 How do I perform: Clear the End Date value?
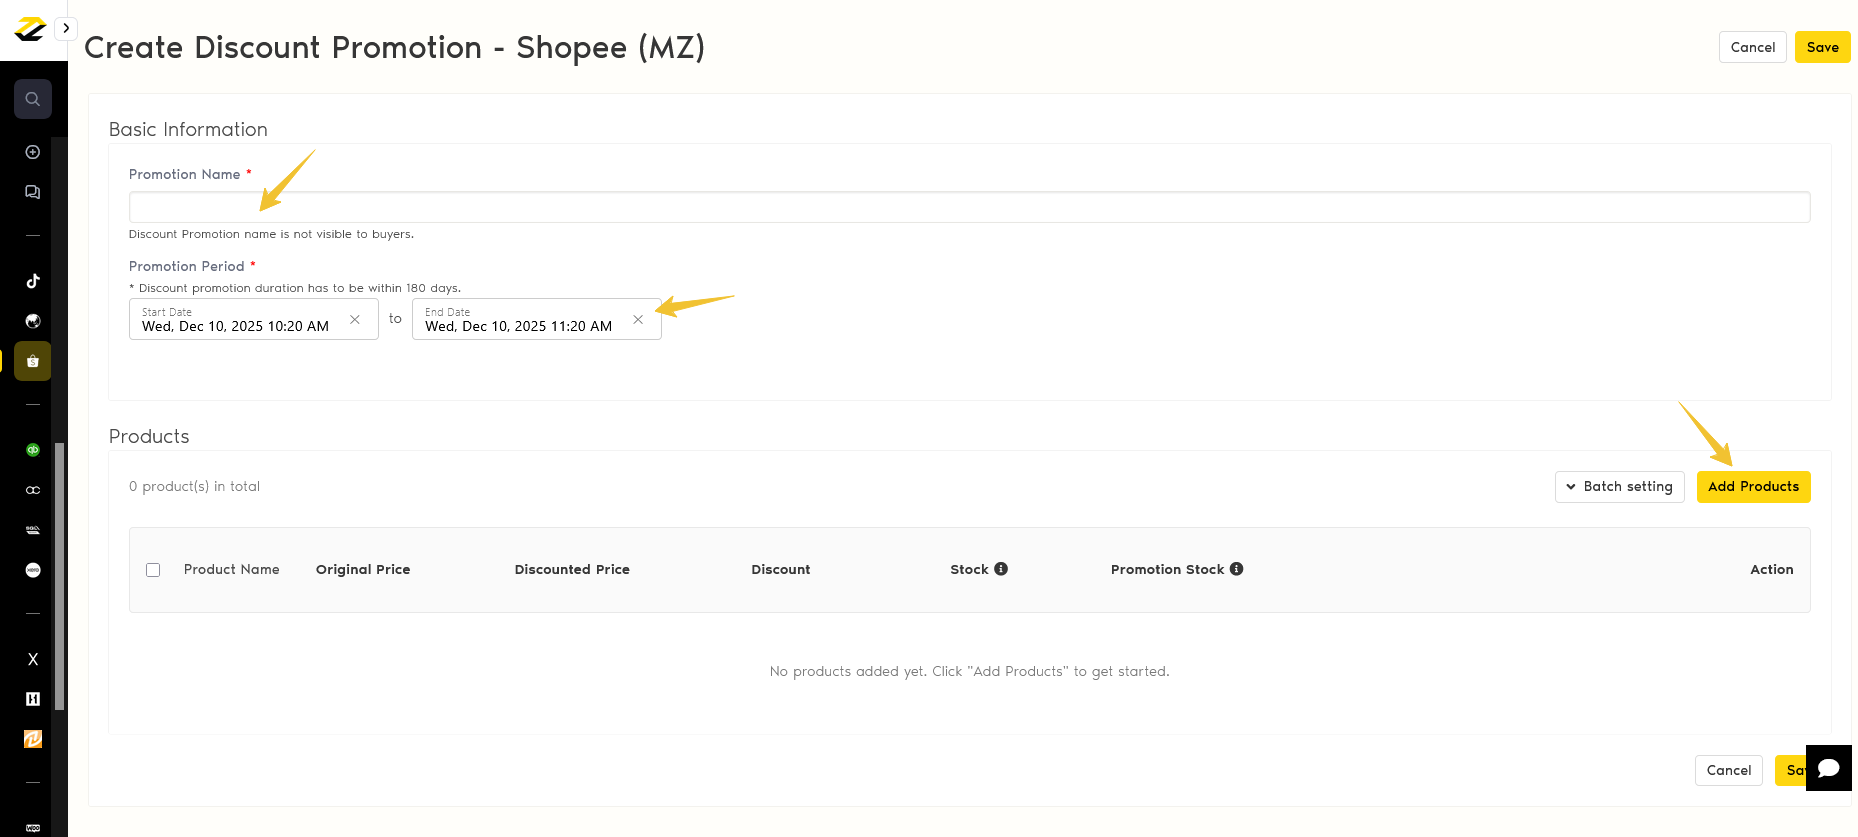click(x=638, y=319)
